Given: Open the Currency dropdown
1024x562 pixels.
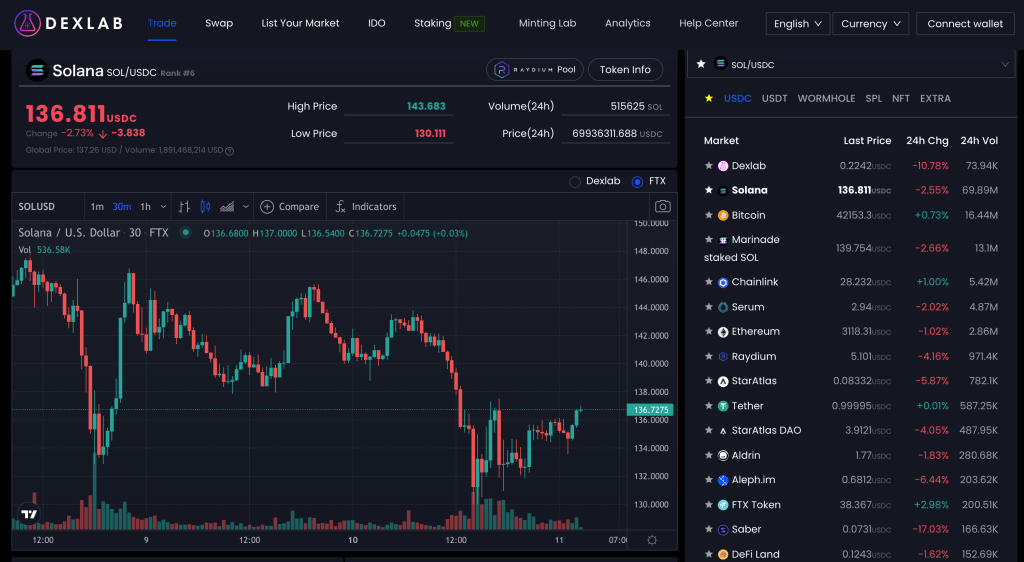Looking at the screenshot, I should coord(870,24).
